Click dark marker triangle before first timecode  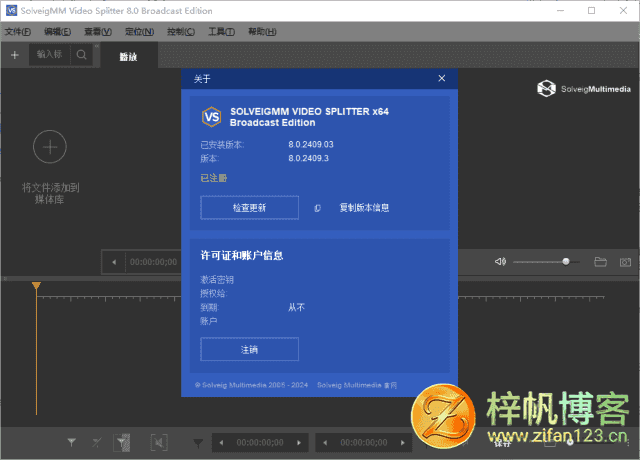point(198,443)
